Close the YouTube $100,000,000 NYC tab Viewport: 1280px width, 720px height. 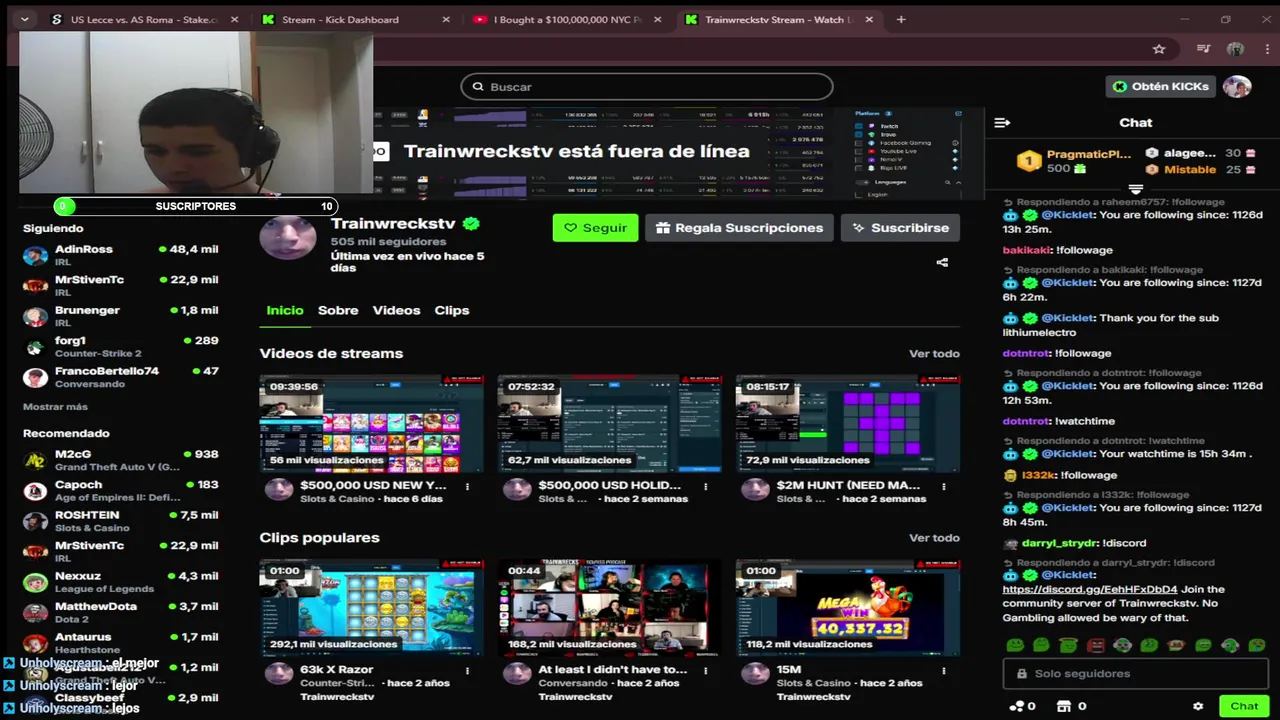[658, 19]
